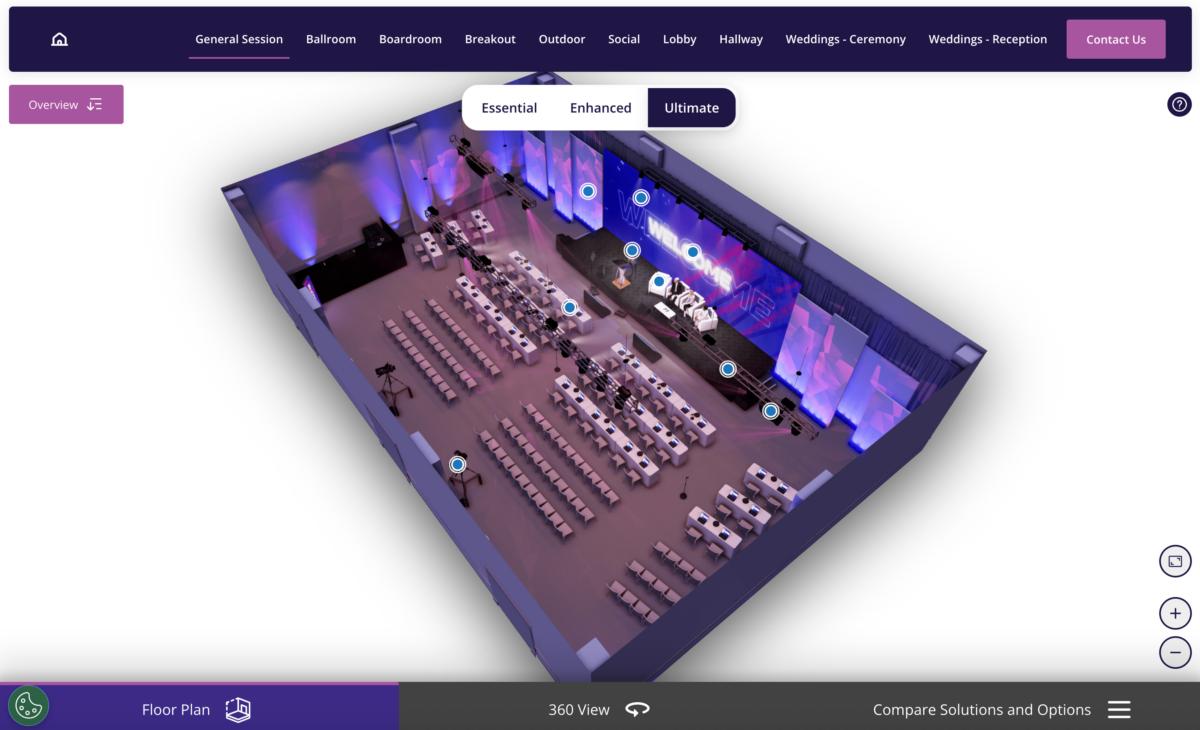Open the Boardroom link
The width and height of the screenshot is (1200, 730).
(410, 40)
